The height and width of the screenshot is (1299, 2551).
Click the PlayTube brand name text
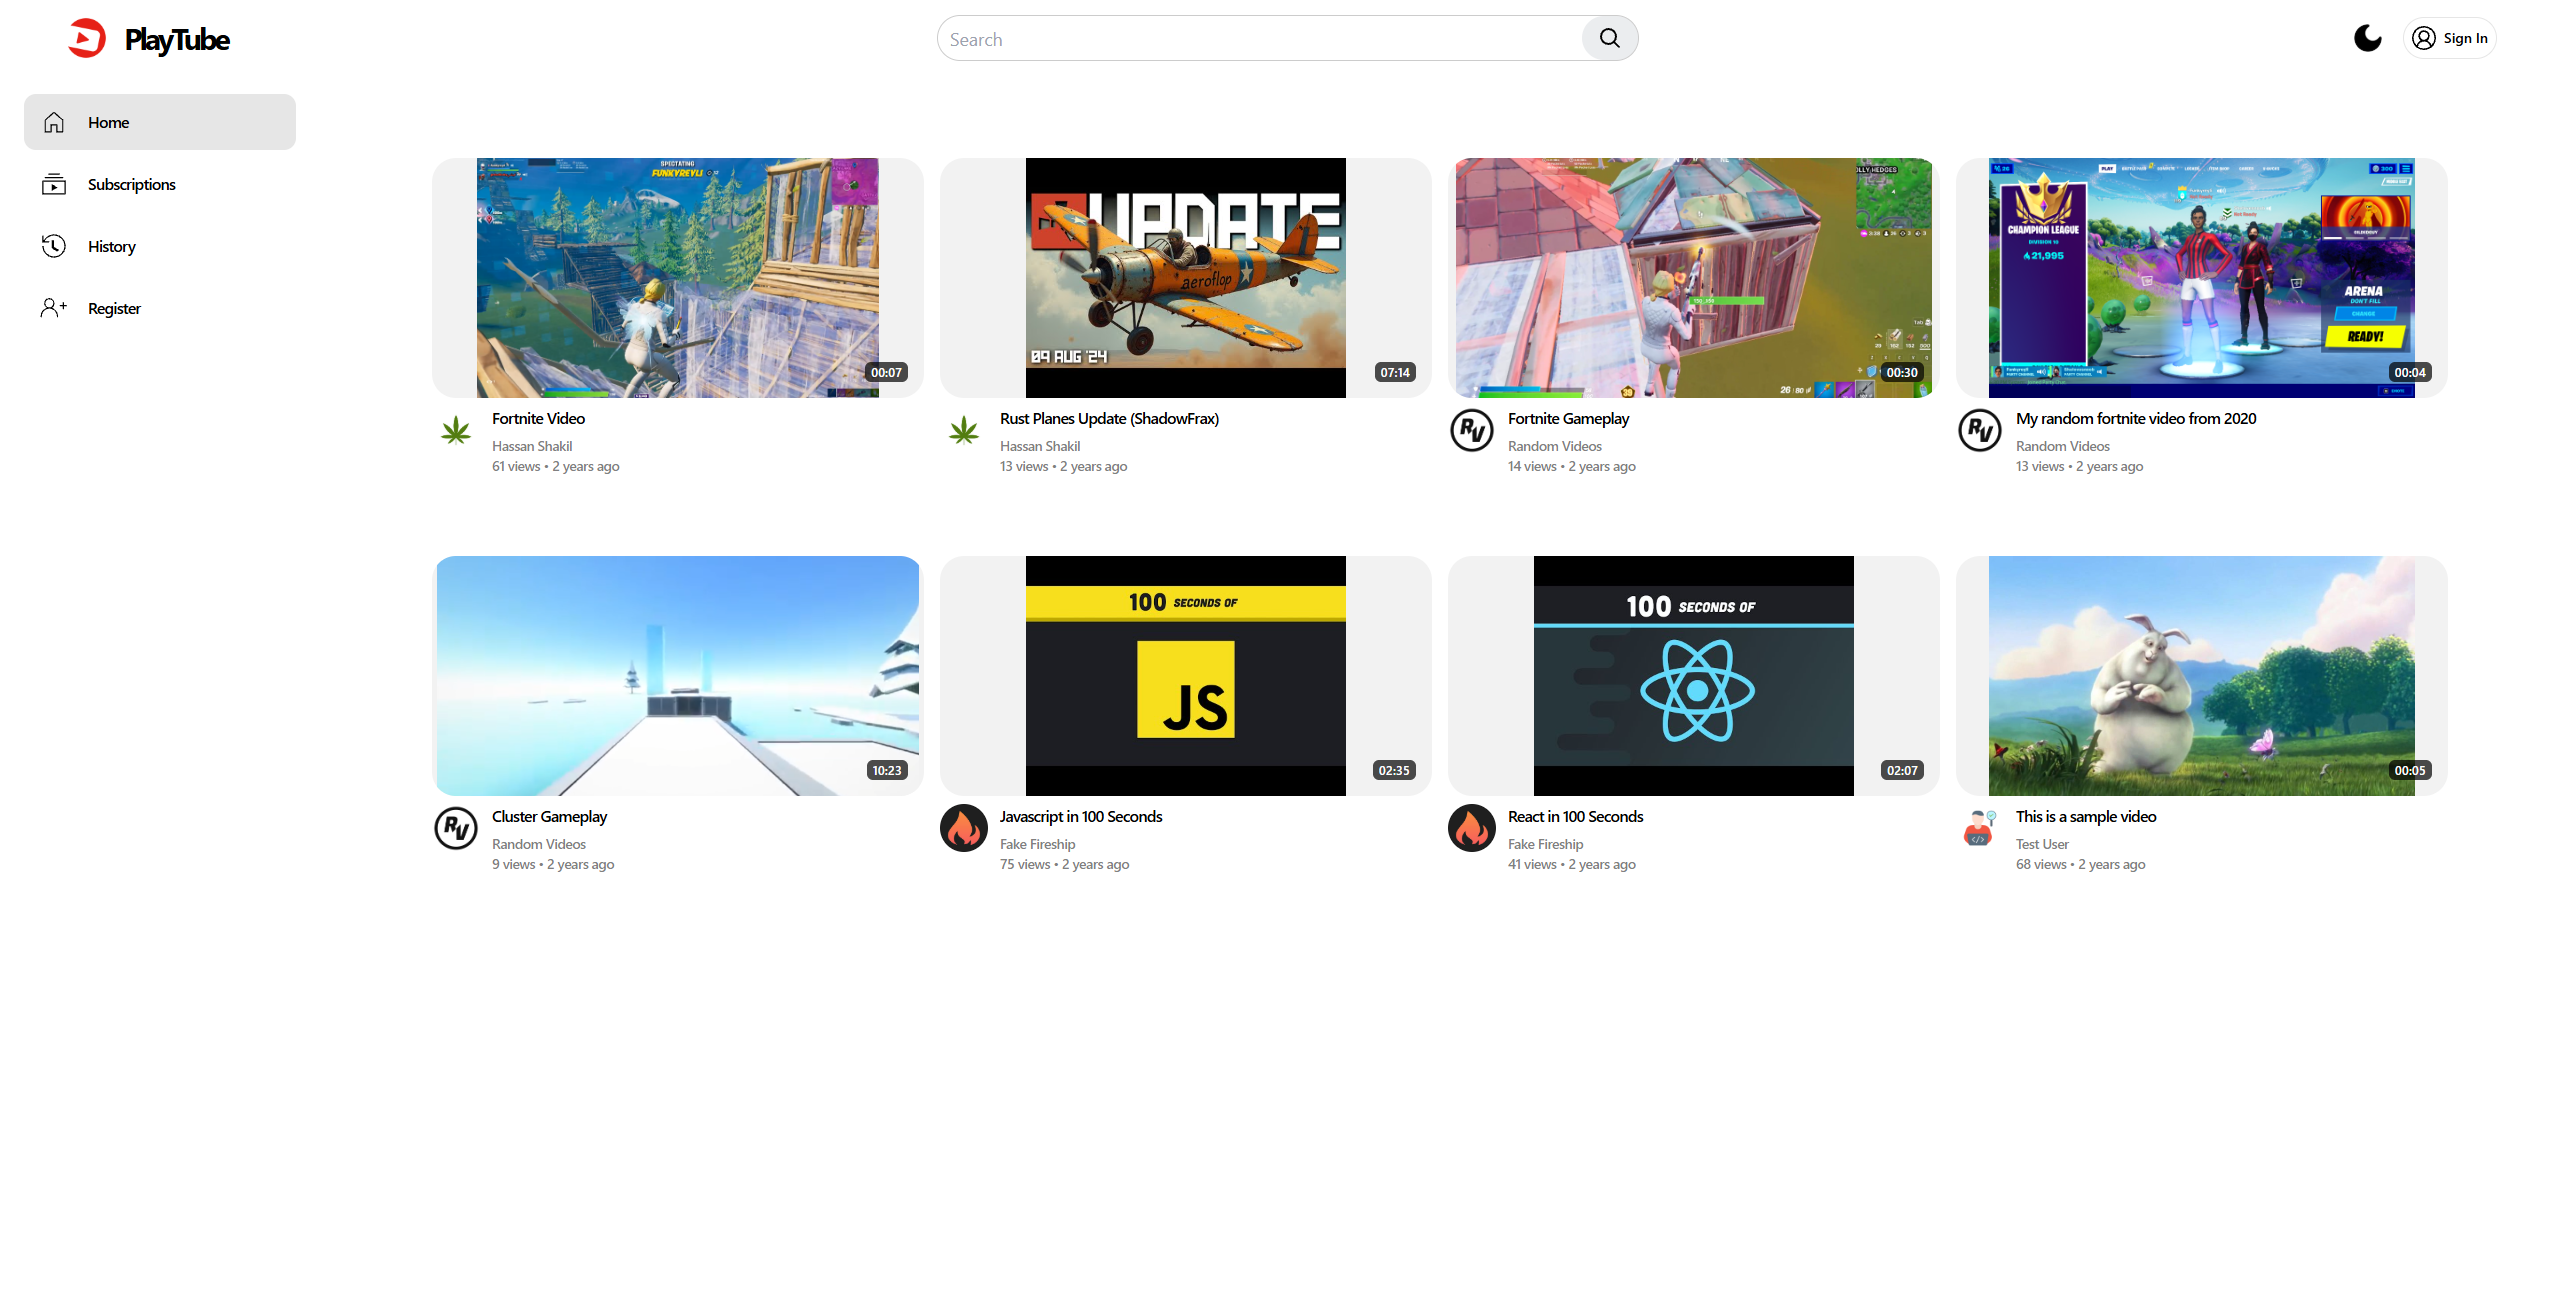click(177, 40)
